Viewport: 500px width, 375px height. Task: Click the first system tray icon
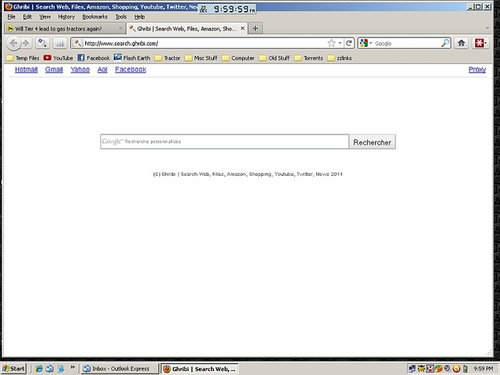coord(413,369)
